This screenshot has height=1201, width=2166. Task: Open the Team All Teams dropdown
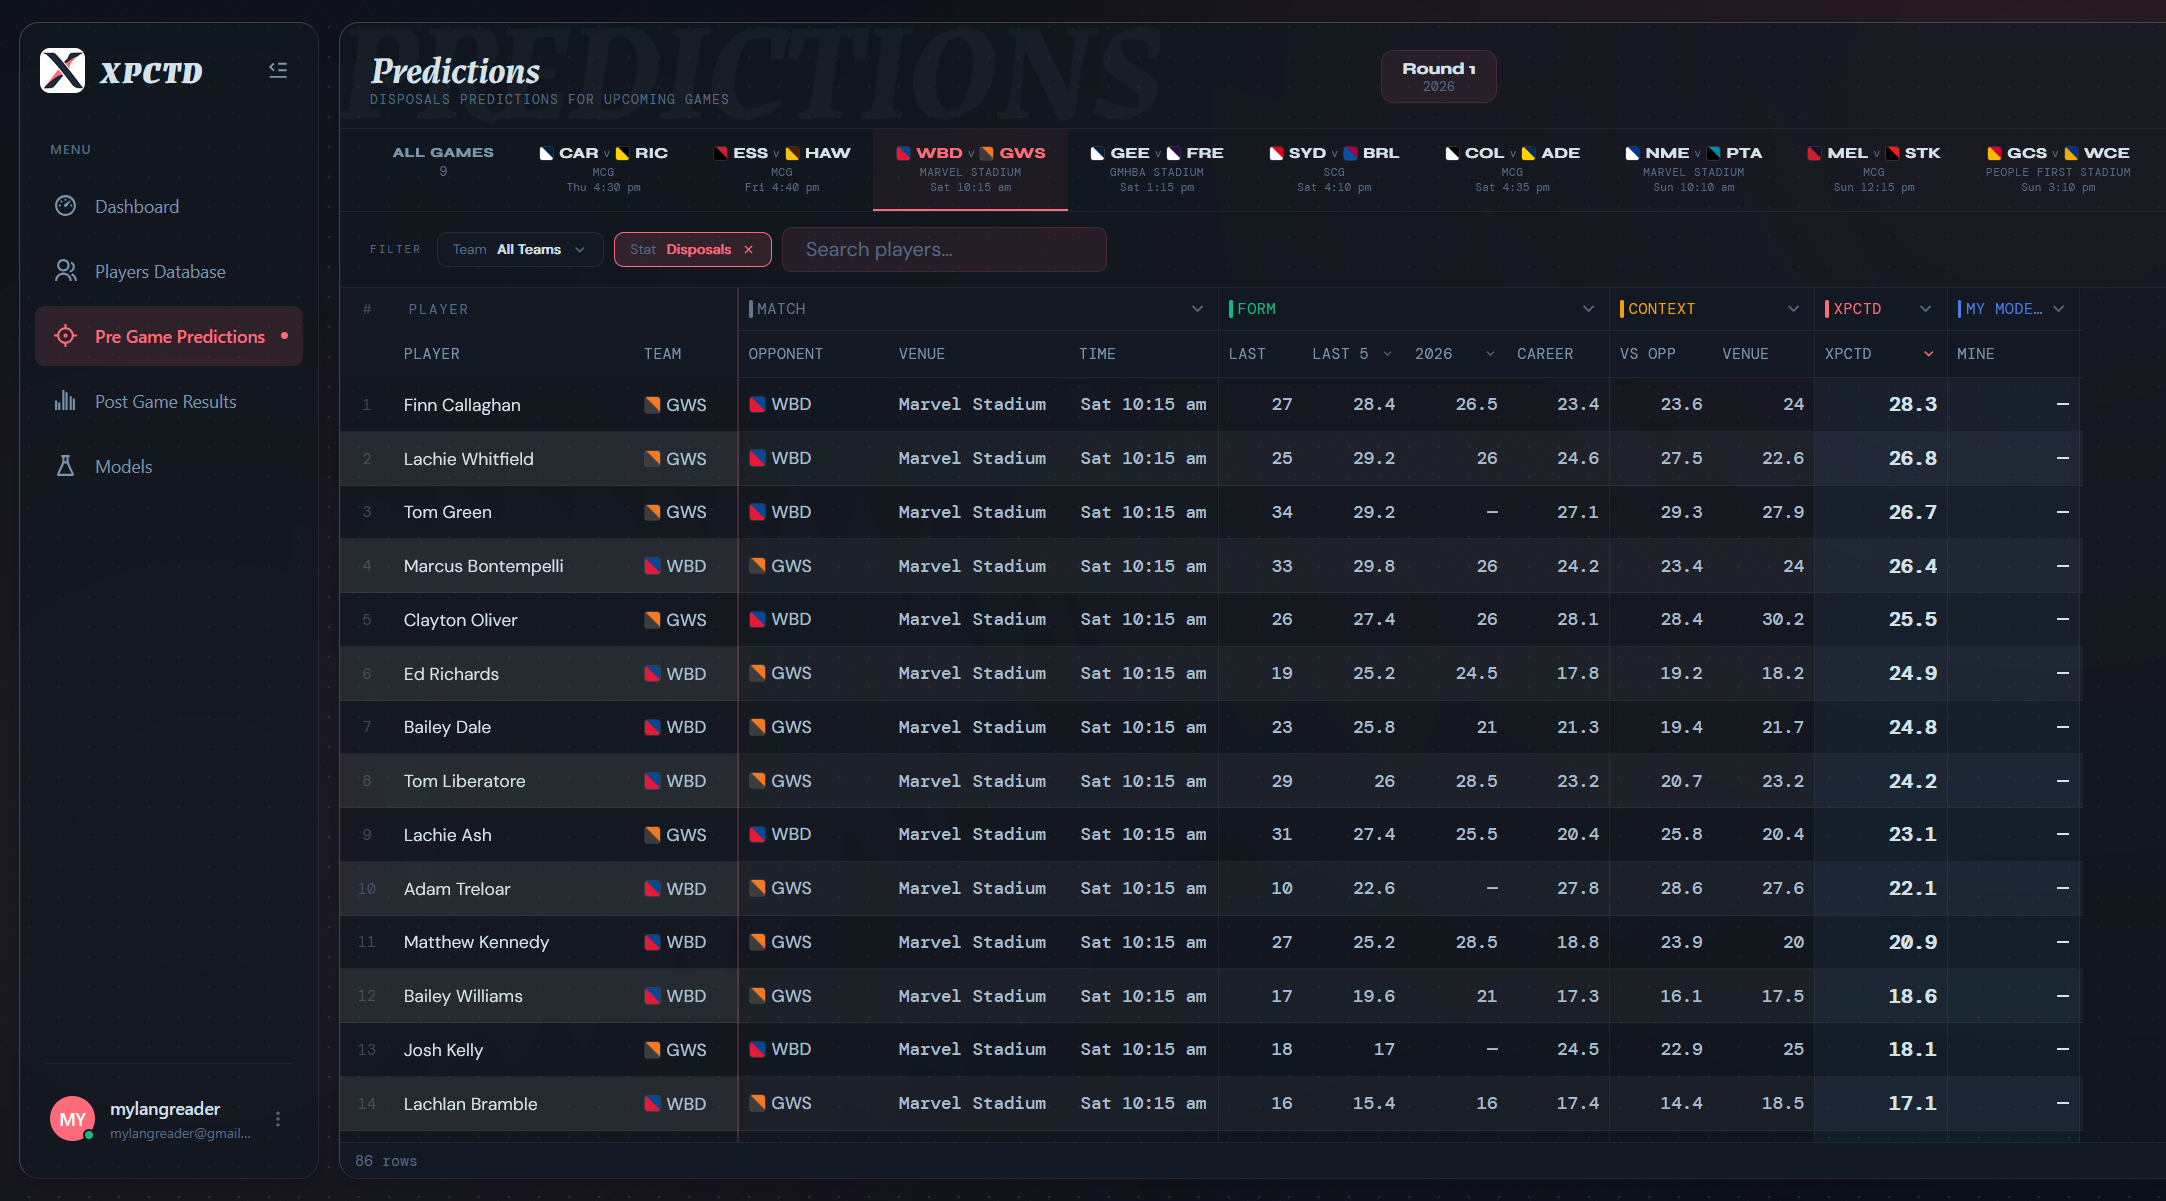519,250
